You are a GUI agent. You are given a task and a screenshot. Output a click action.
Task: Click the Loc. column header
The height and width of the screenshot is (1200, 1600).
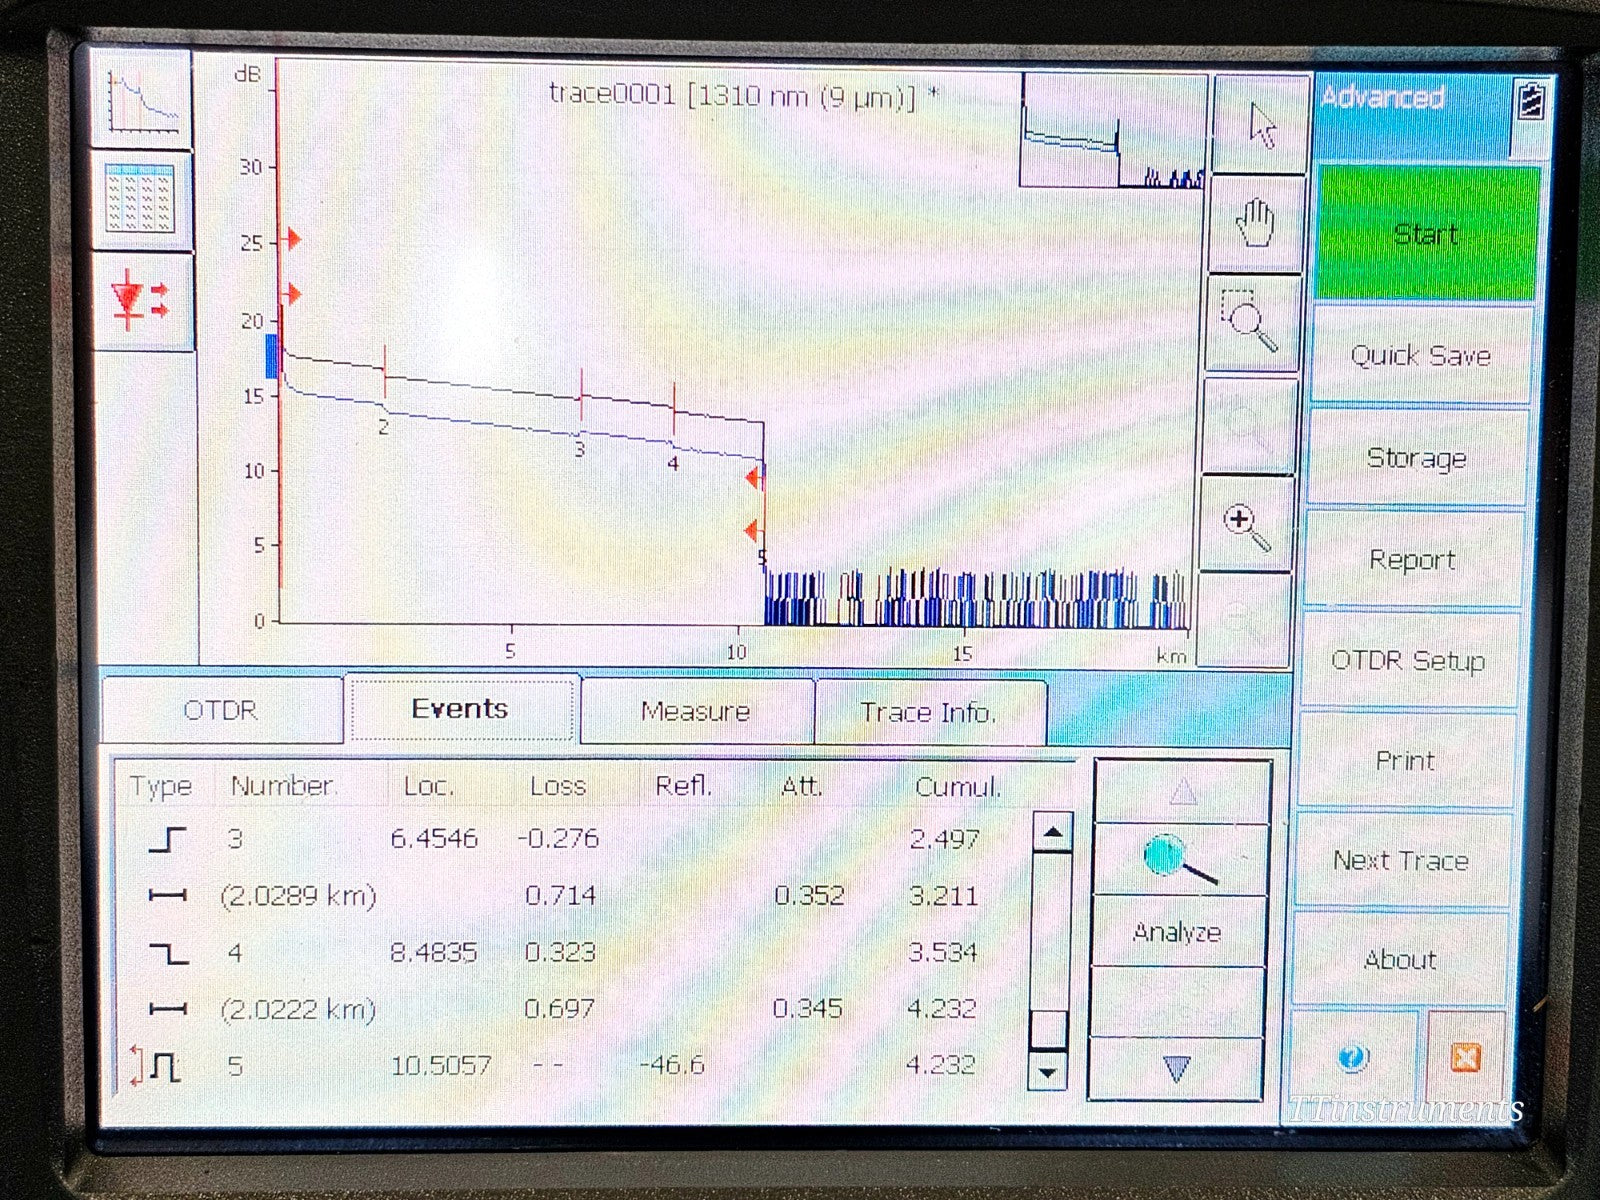(x=428, y=787)
